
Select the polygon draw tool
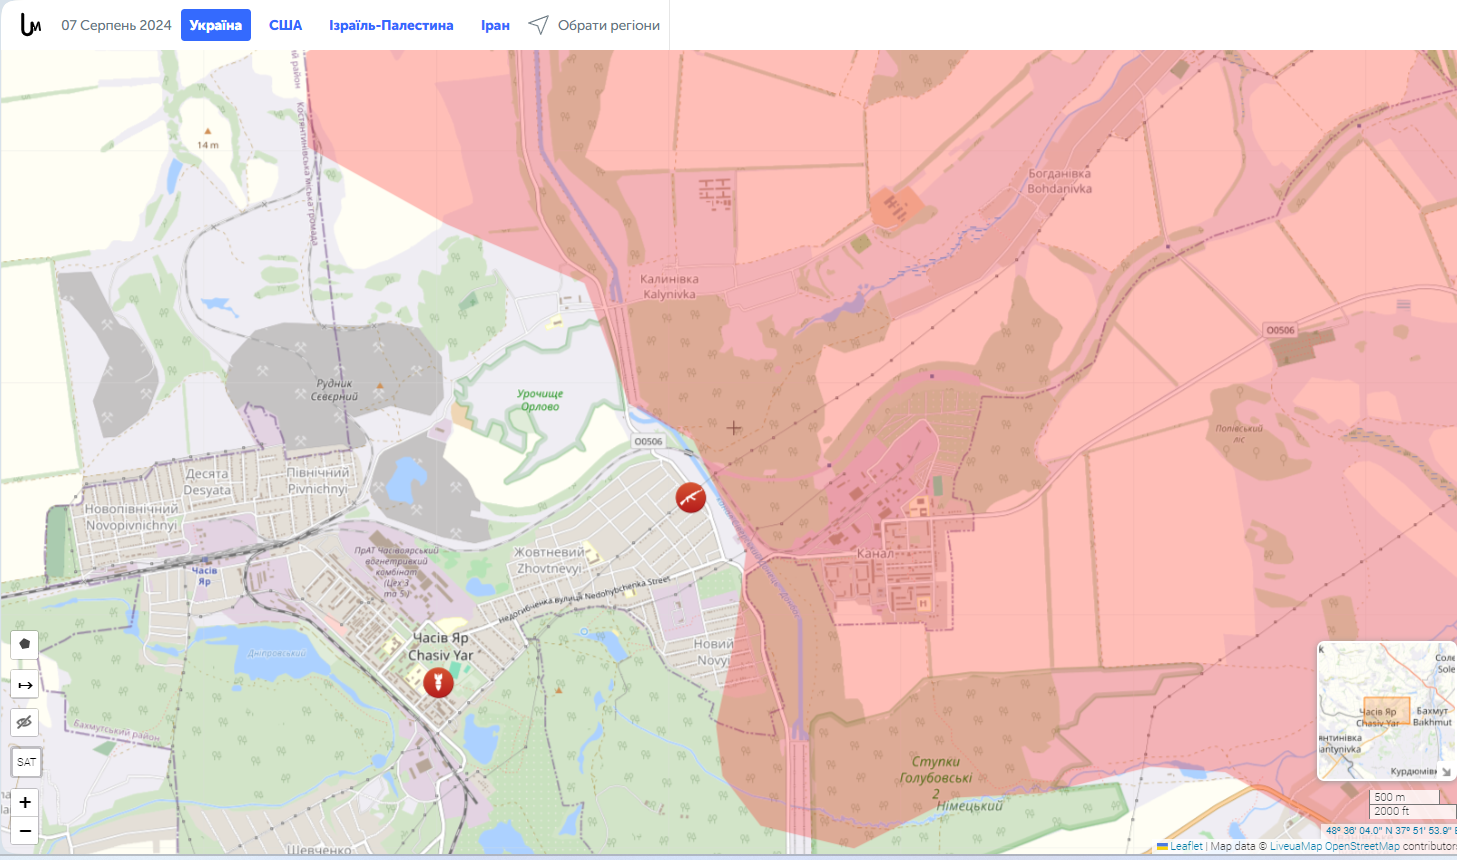[x=25, y=644]
